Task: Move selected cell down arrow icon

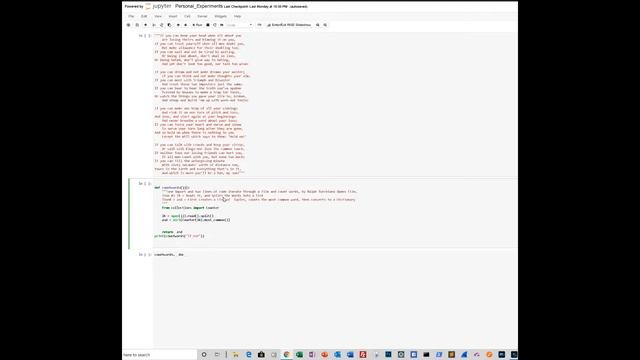Action: click(185, 25)
